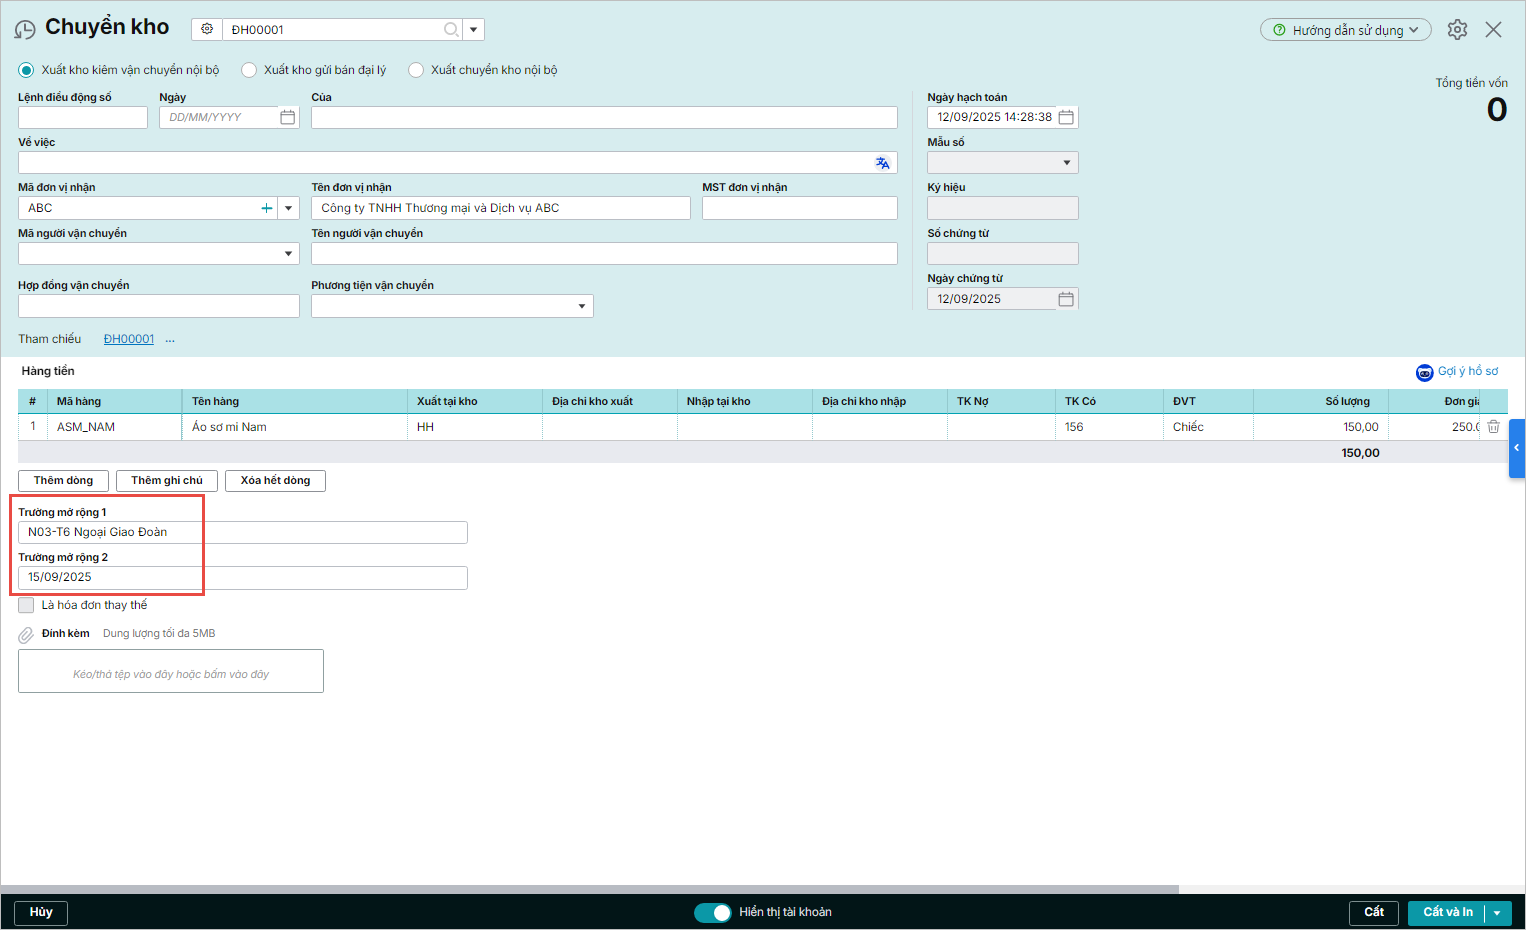Delete row 1 with the trash icon
Screen dimensions: 1526x930
coord(1493,427)
